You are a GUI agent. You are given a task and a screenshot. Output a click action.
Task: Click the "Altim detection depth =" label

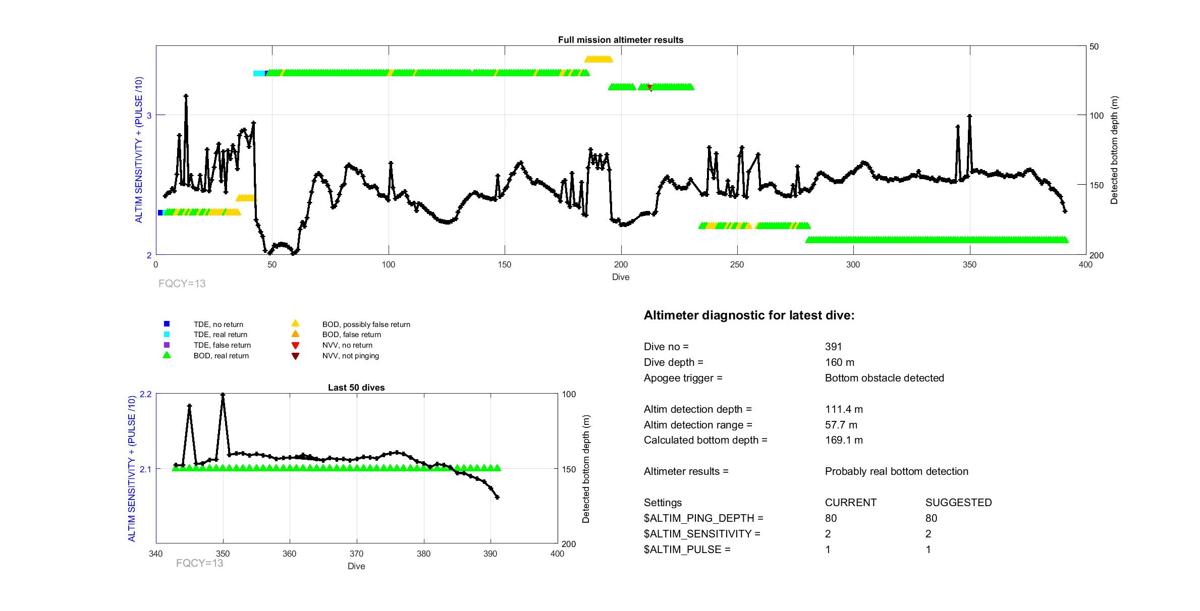(x=698, y=409)
